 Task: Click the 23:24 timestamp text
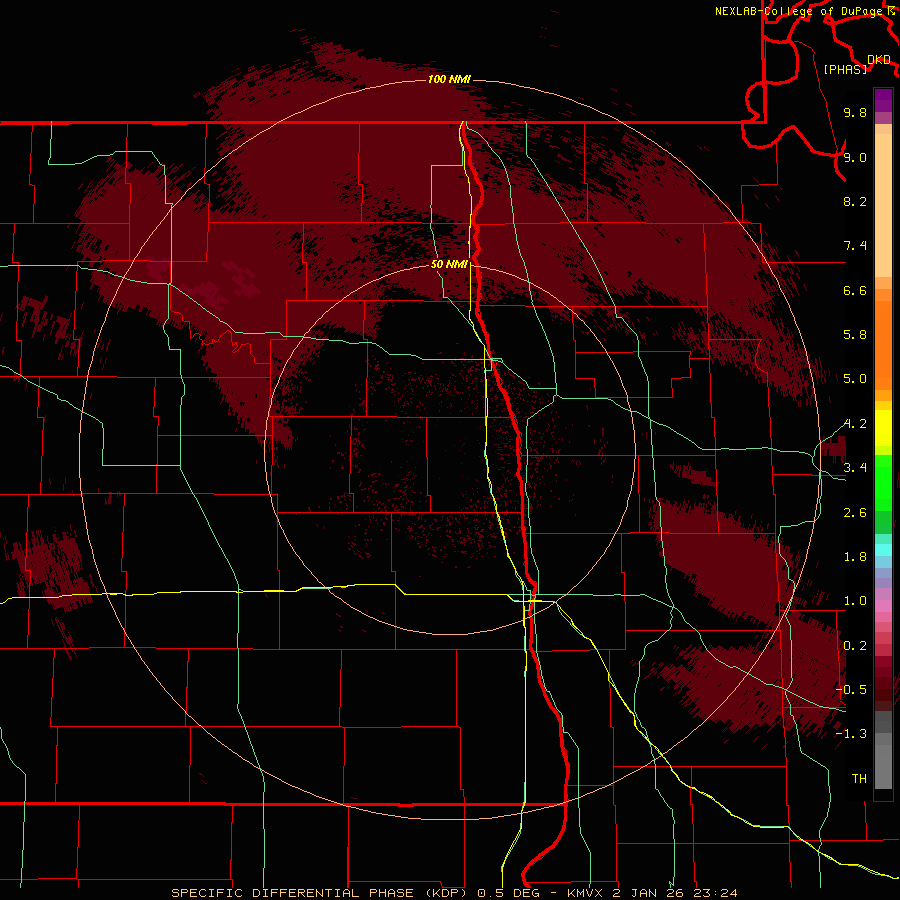tap(717, 893)
